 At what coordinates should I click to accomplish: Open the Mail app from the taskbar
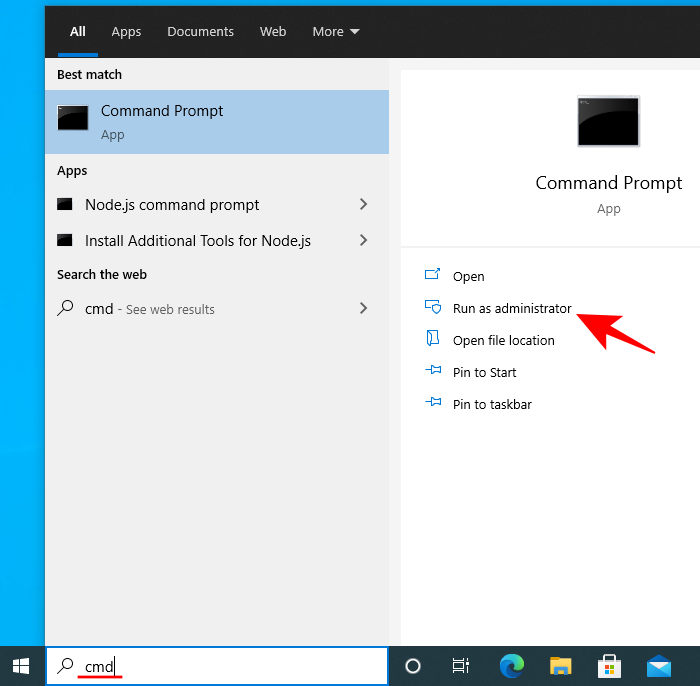pos(658,666)
